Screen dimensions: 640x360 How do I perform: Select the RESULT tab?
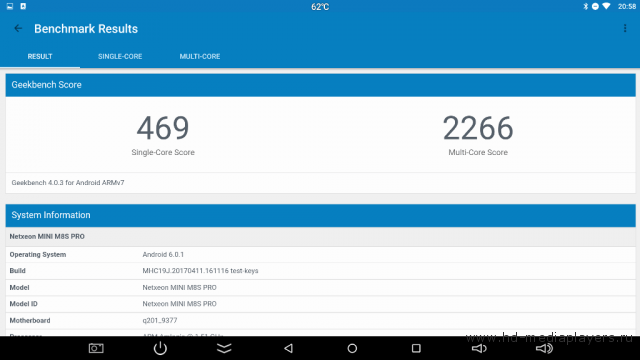(40, 56)
